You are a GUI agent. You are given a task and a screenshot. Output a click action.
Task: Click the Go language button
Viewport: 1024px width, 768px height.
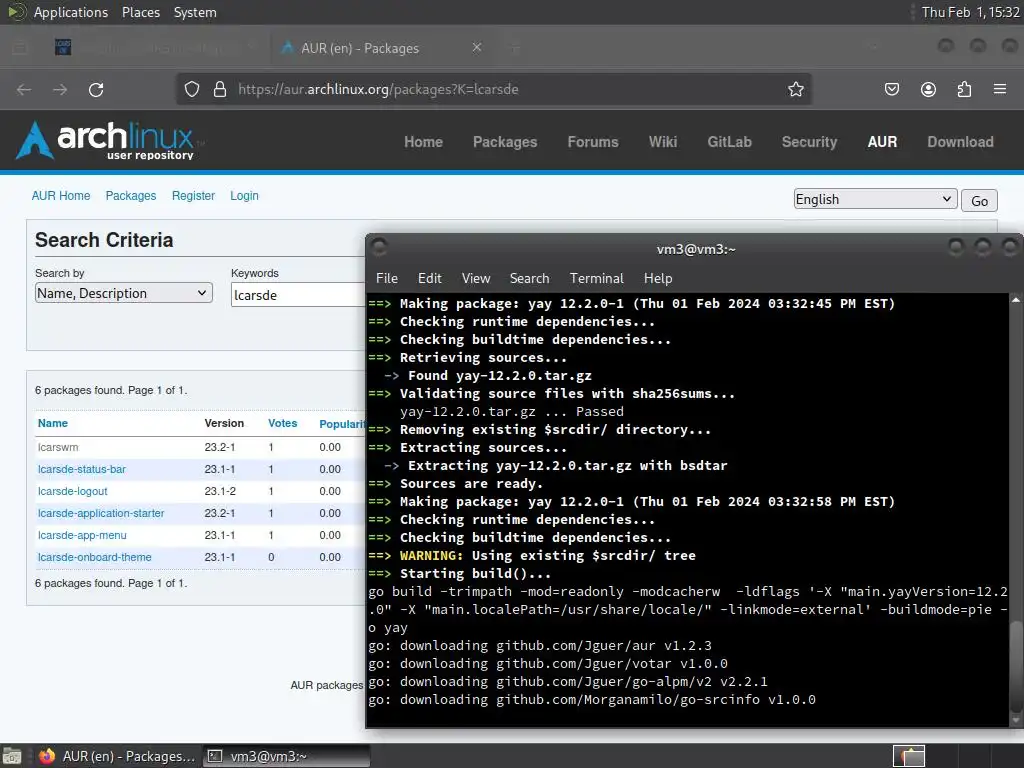click(979, 200)
